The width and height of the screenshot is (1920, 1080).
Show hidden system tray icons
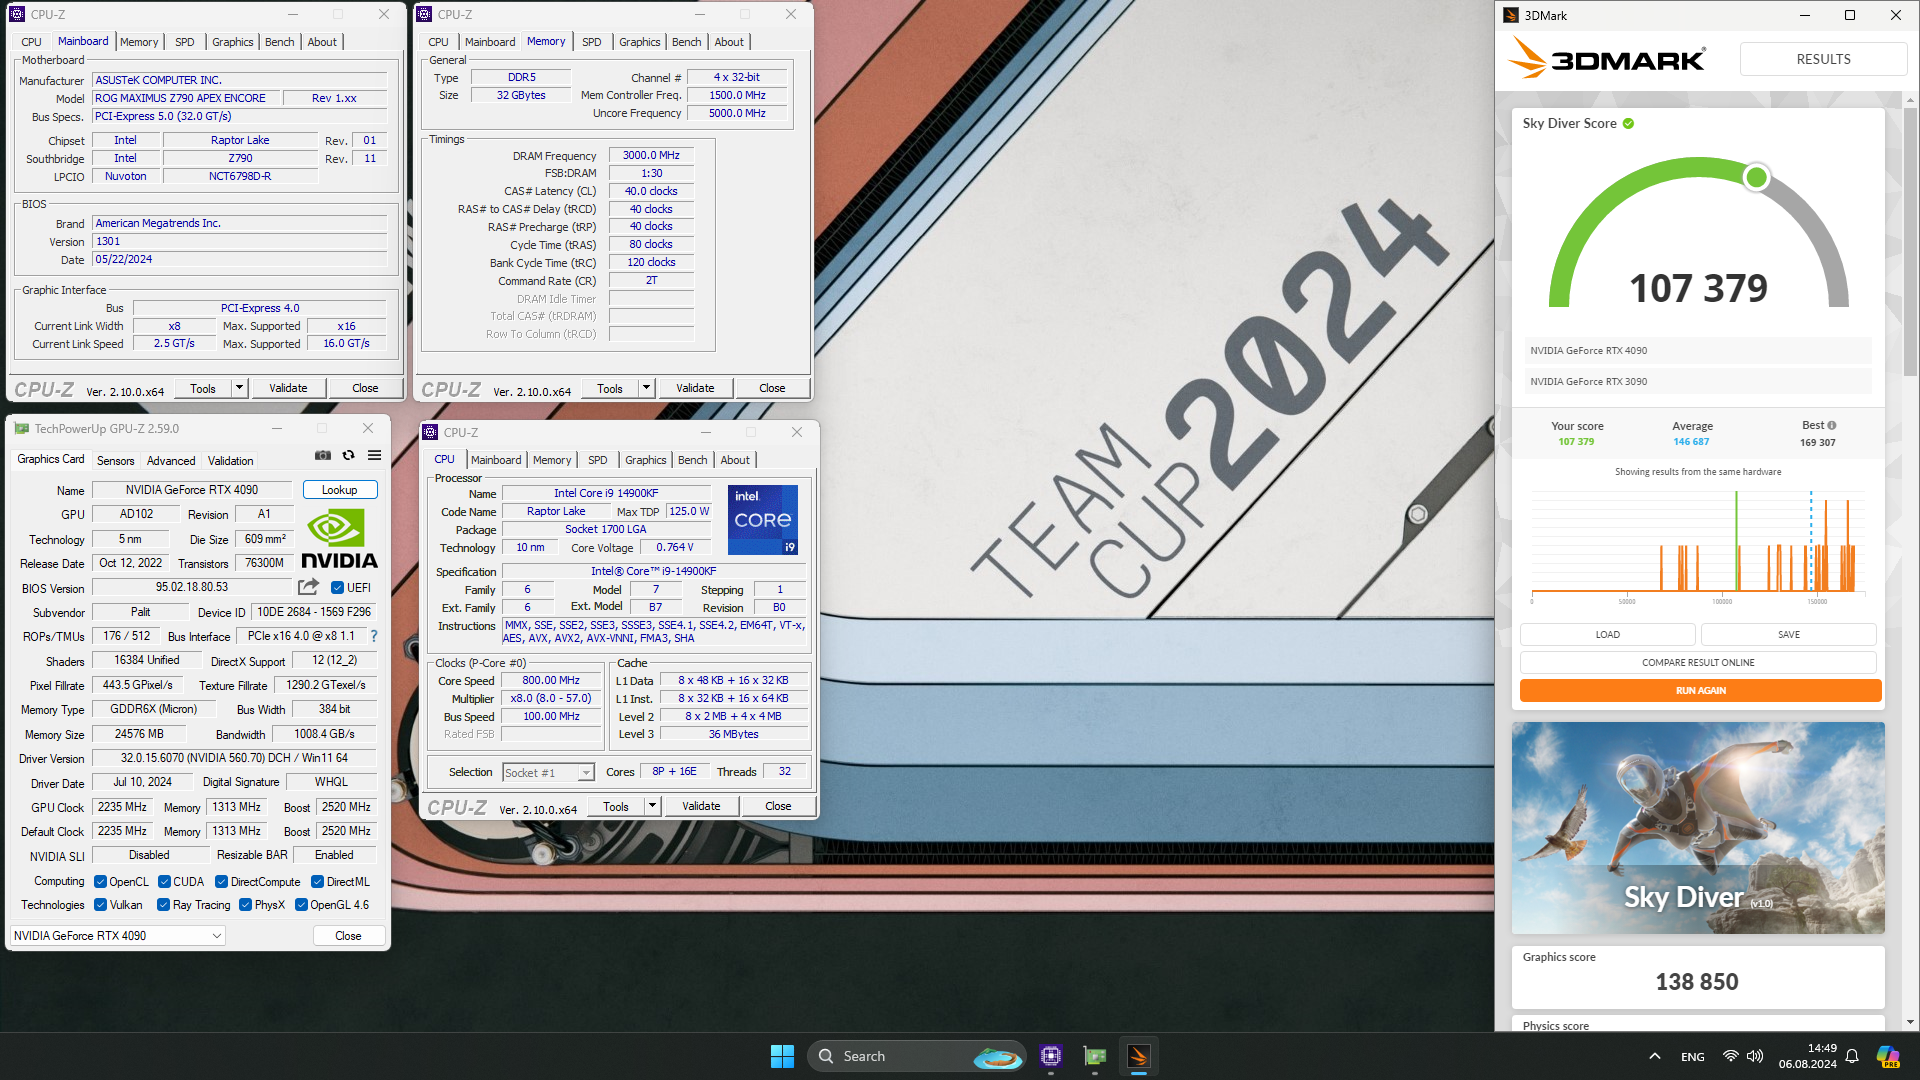1655,1056
